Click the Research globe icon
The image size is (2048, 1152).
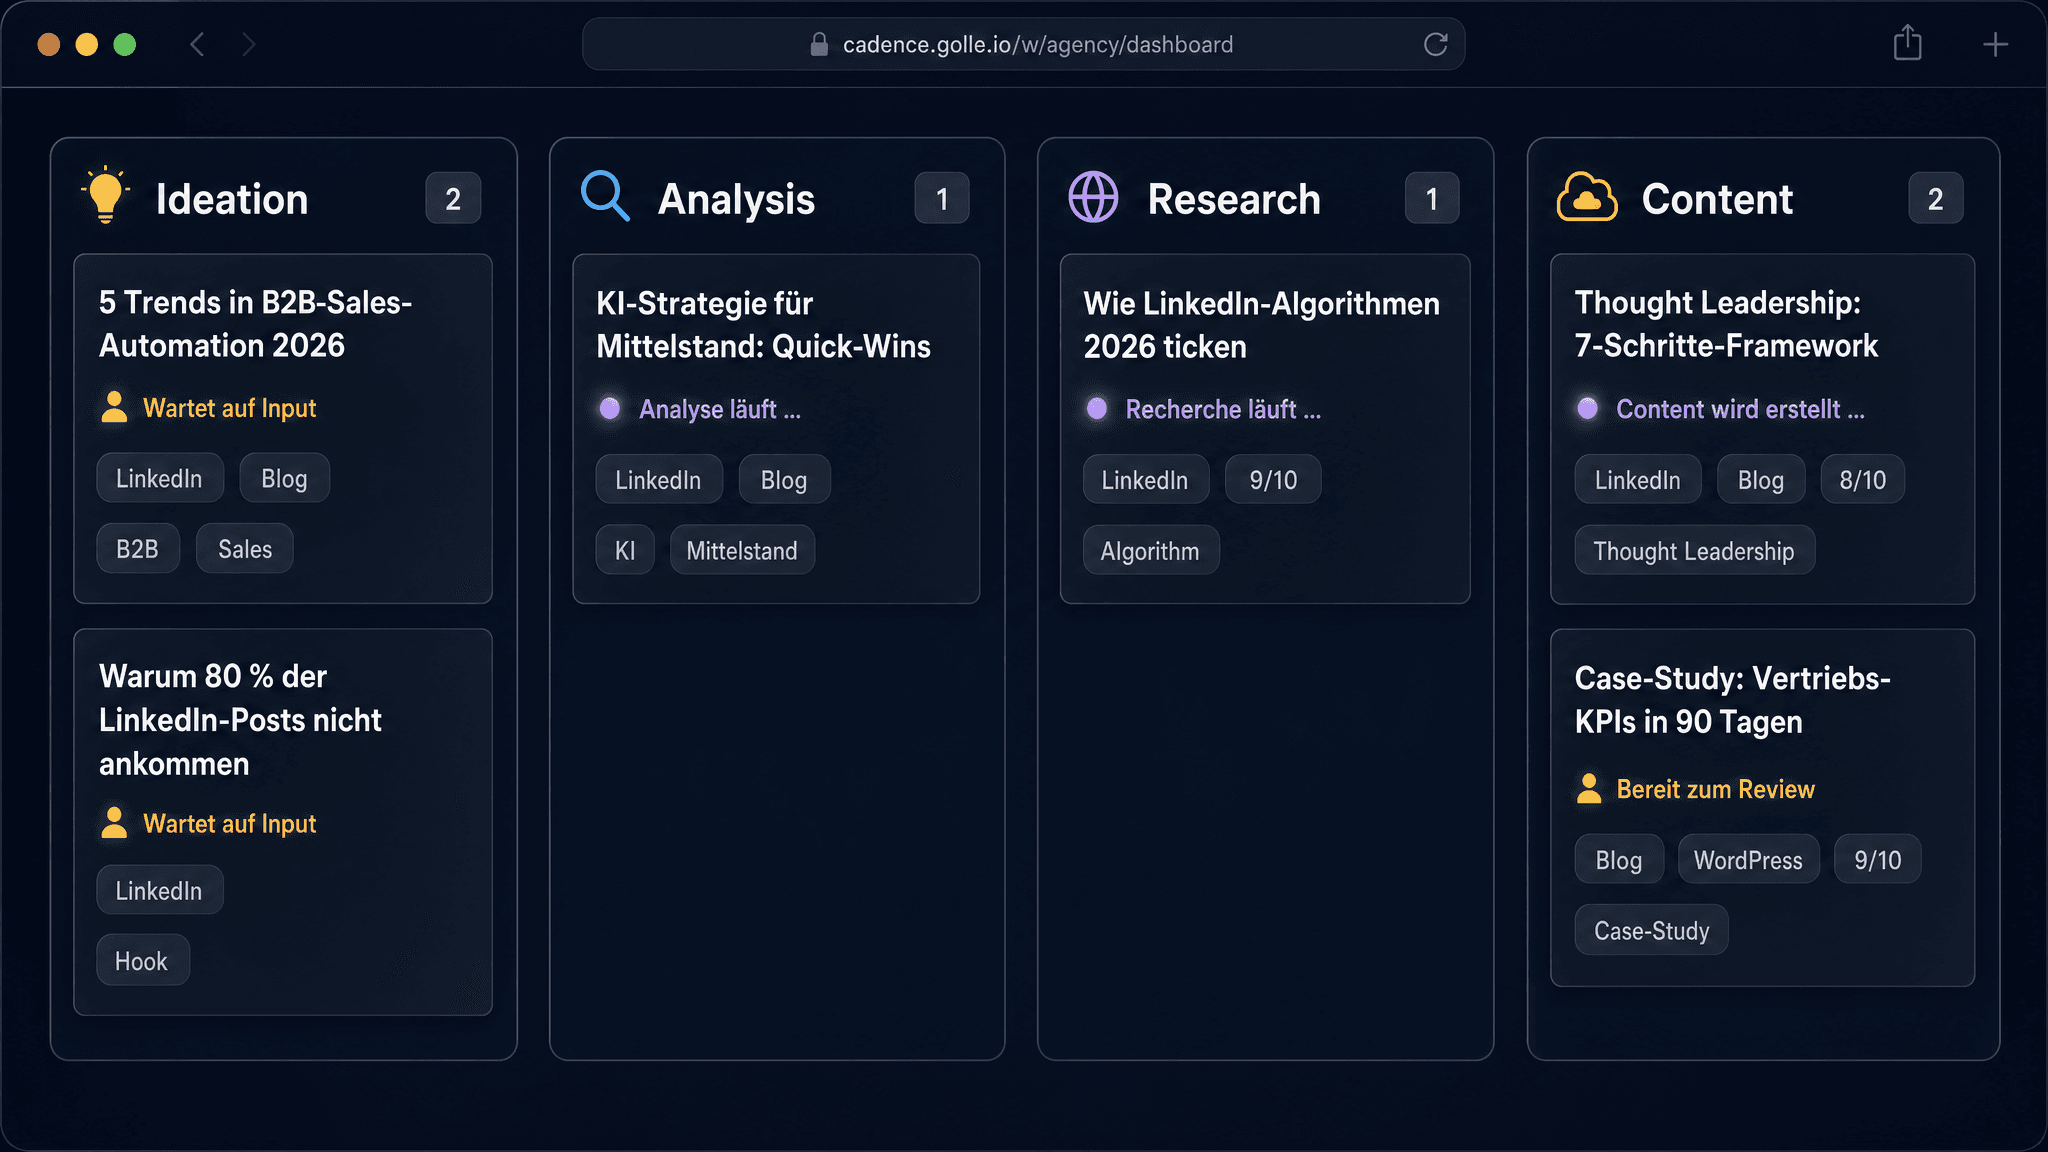1093,196
